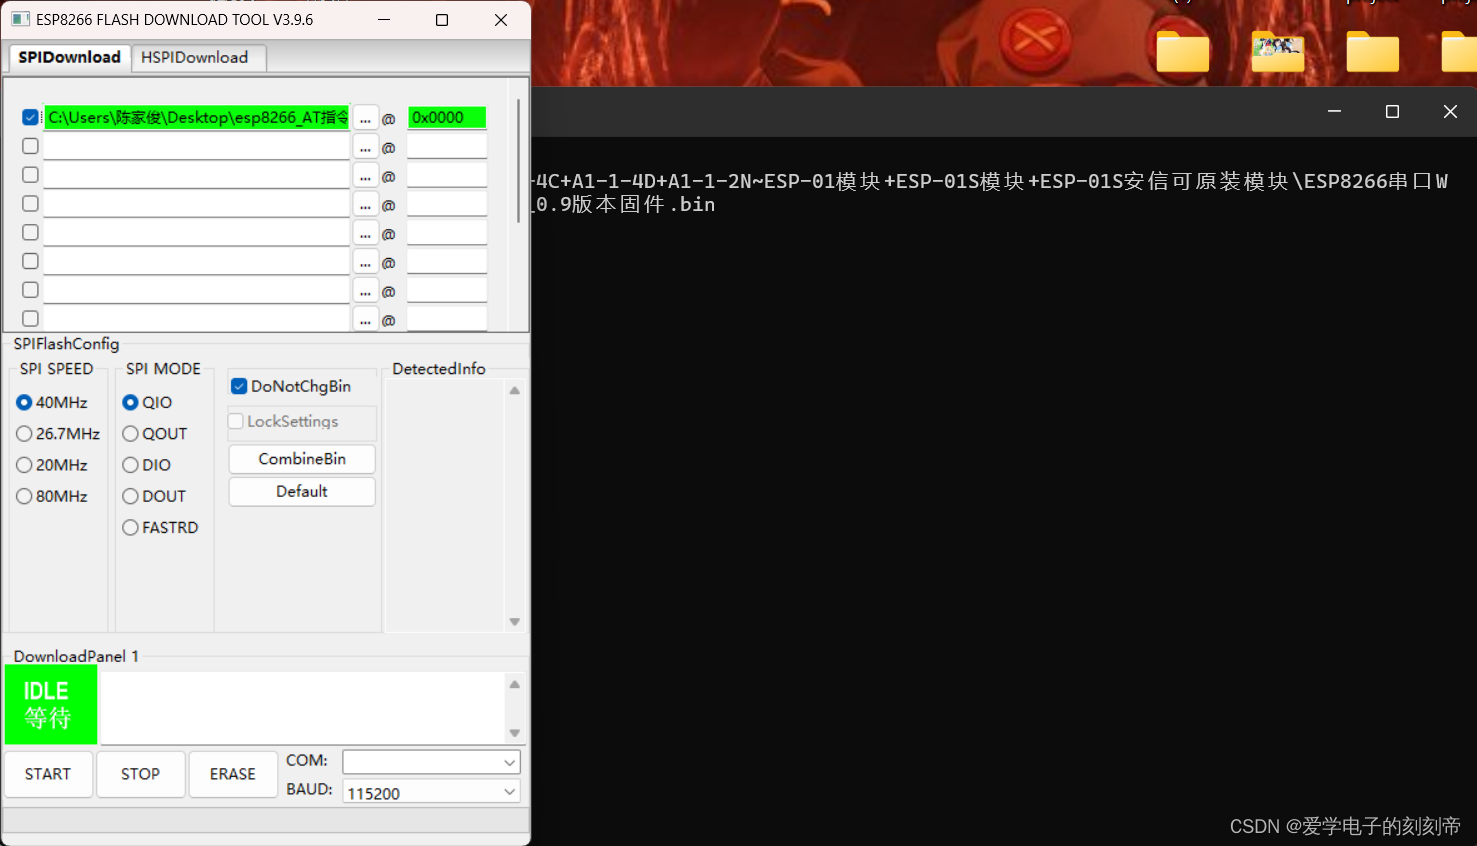1477x846 pixels.
Task: Click the ESP8266 tool title bar icon
Action: 20,19
